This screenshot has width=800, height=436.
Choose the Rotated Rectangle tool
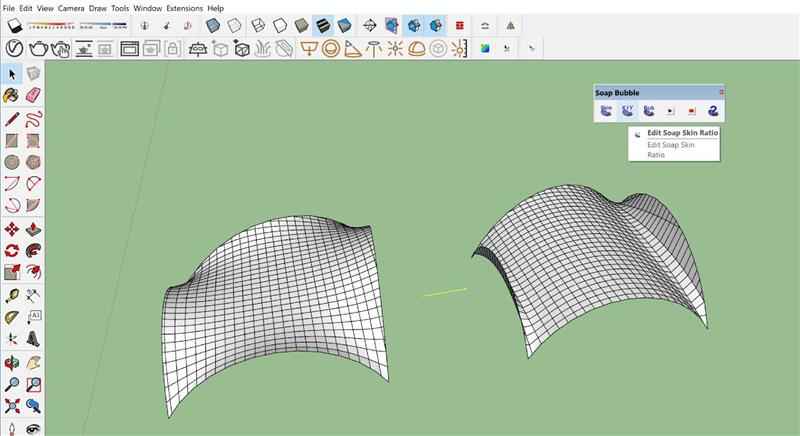click(x=33, y=141)
